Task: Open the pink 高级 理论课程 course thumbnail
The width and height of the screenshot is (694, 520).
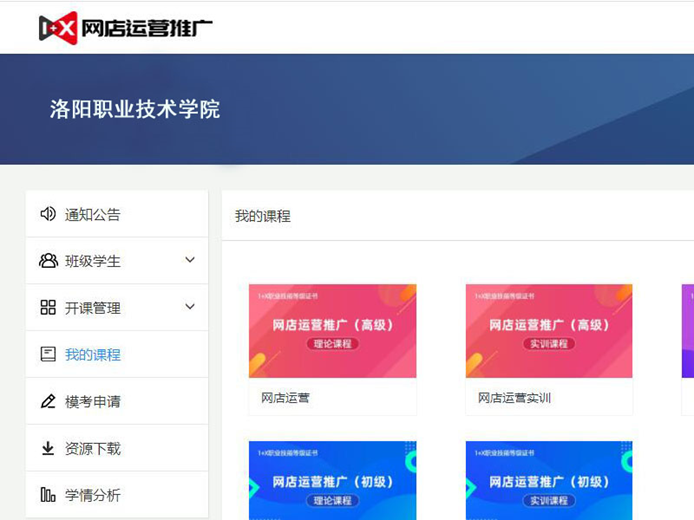Action: click(332, 330)
